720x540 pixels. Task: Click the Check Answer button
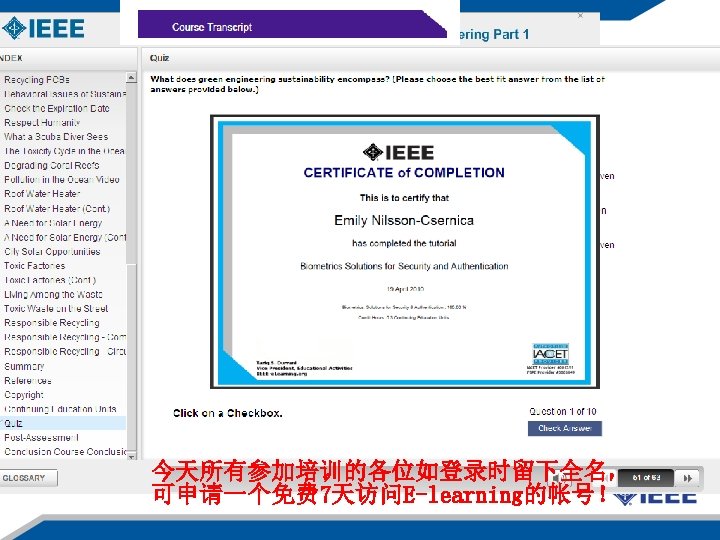click(x=564, y=428)
